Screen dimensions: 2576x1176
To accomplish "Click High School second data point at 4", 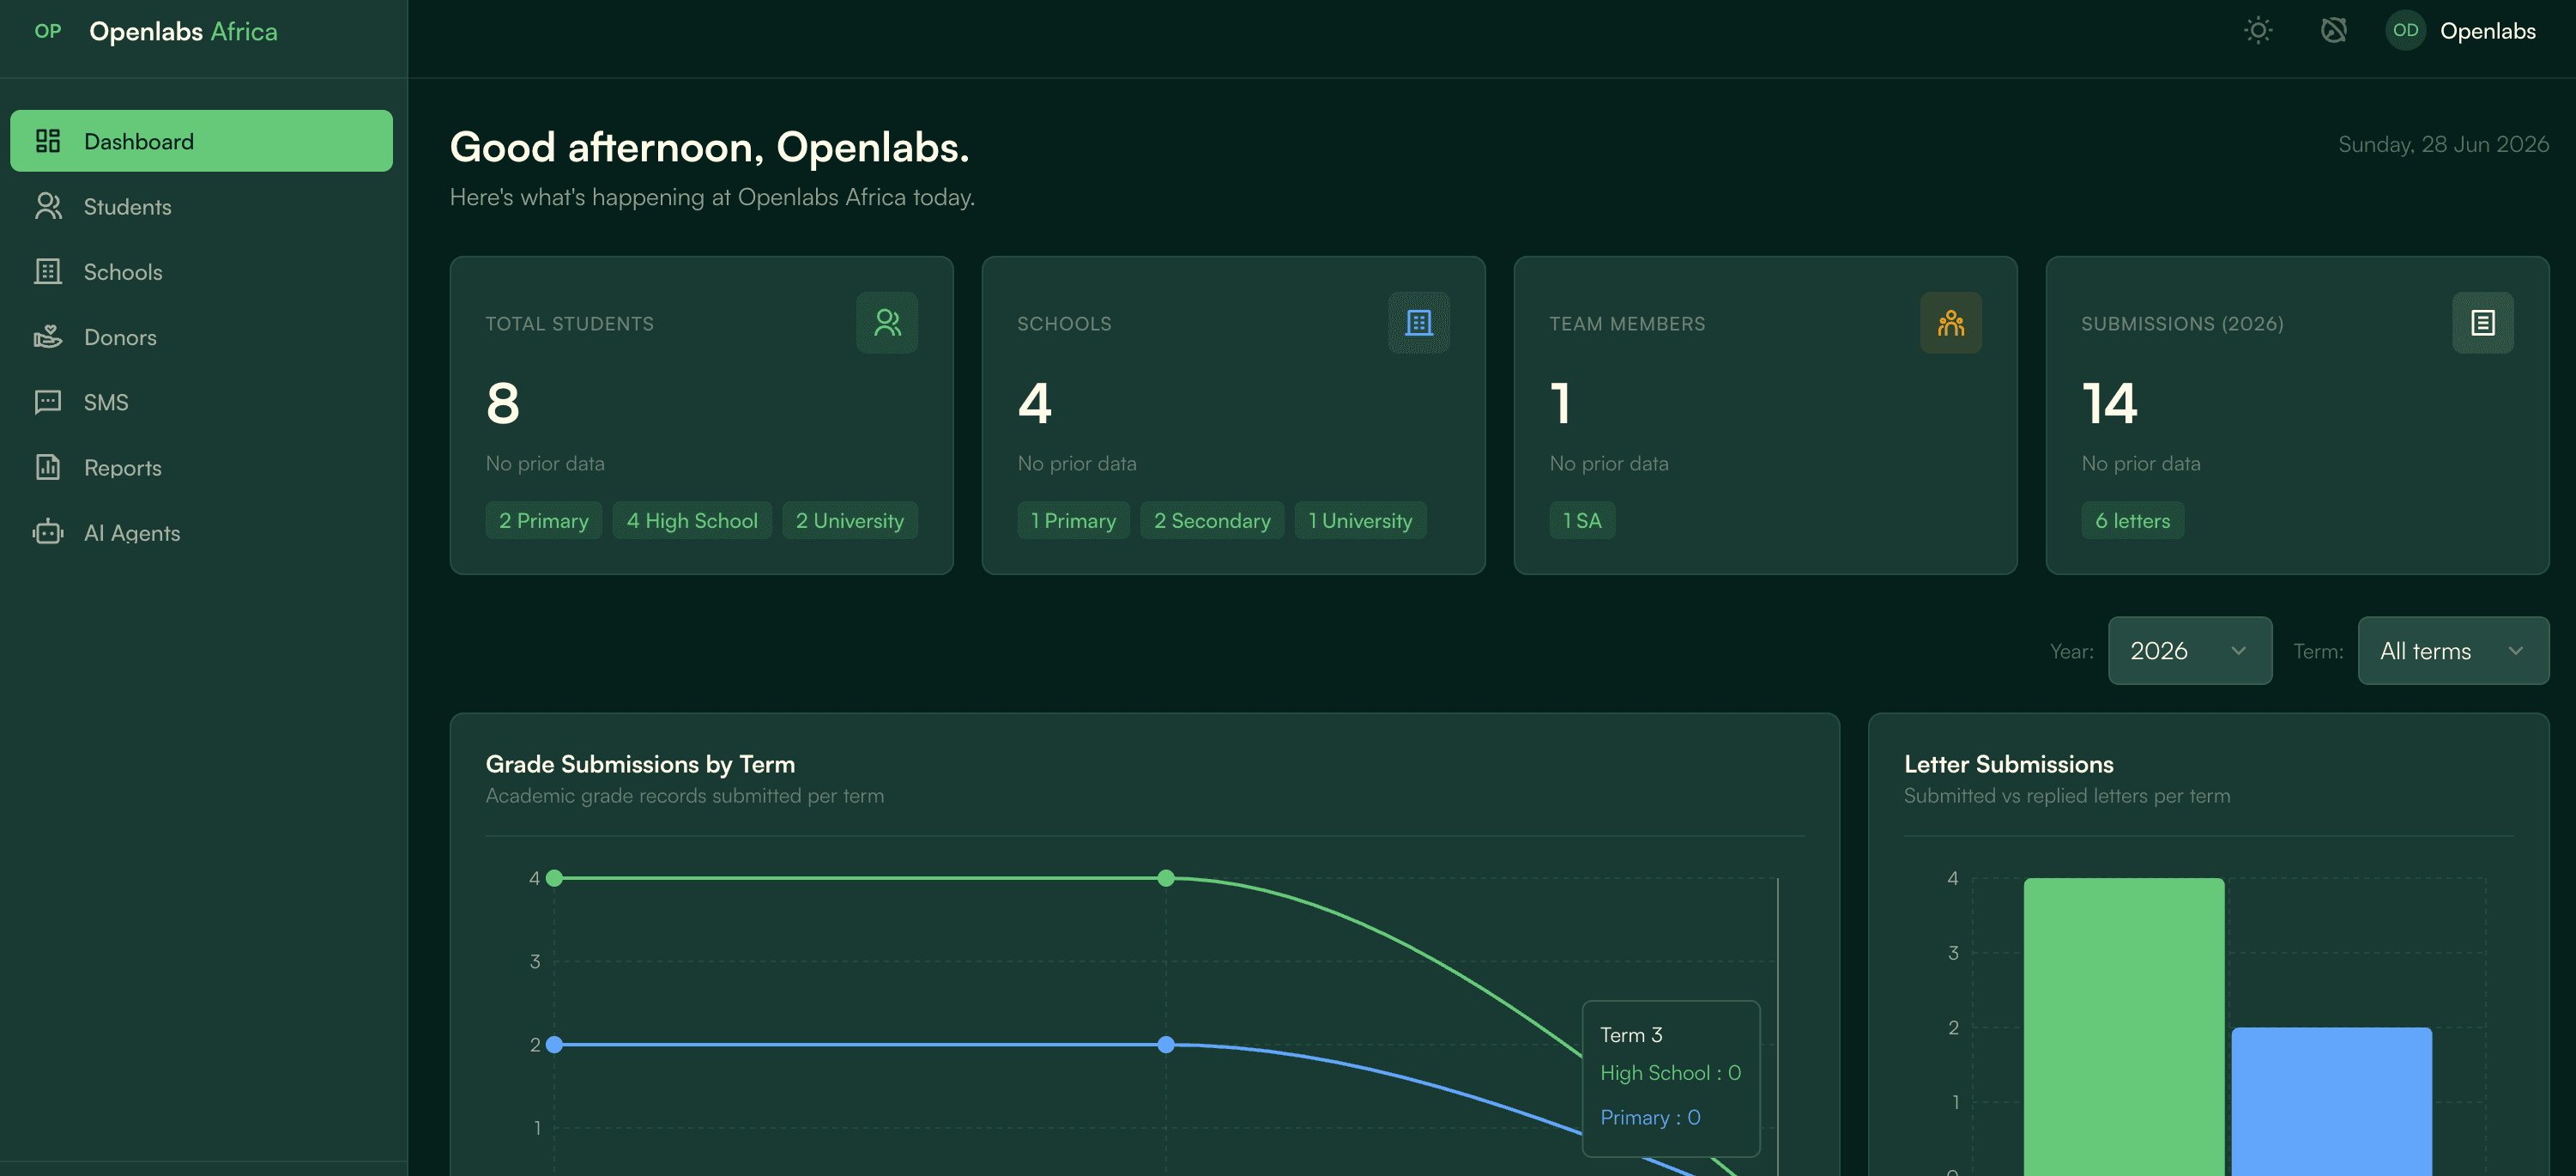I will pos(1166,878).
